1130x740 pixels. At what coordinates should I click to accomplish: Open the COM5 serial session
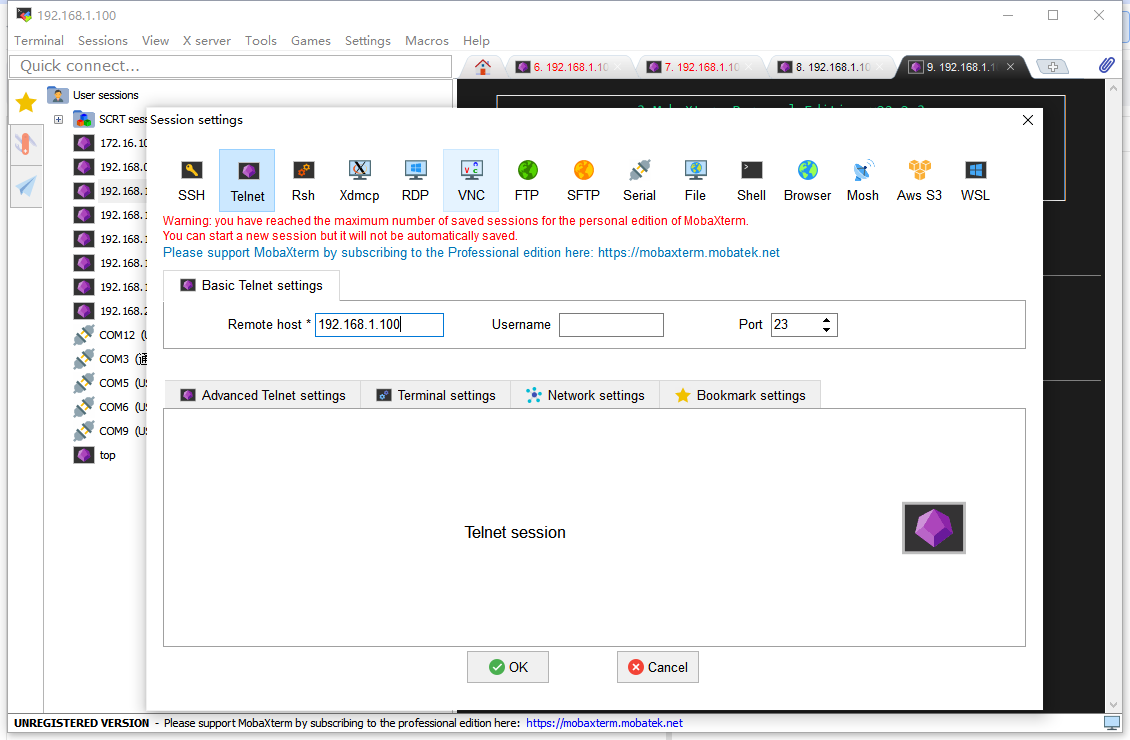coord(110,383)
